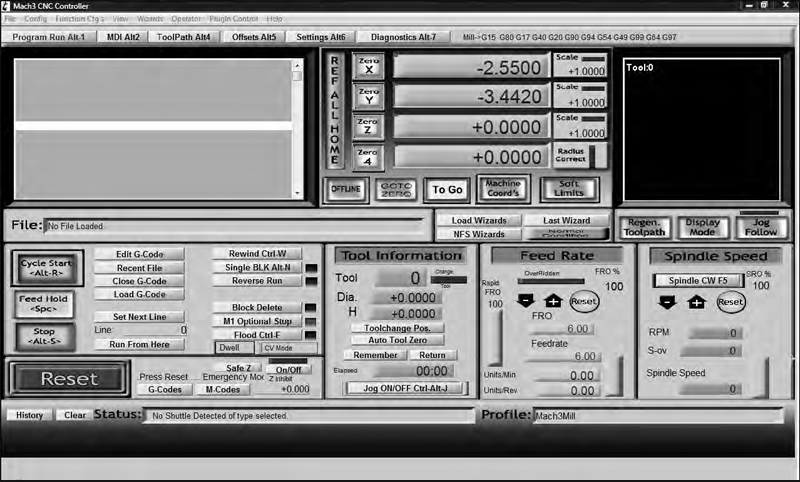The height and width of the screenshot is (482, 800).
Task: Zero the Y axis DRO
Action: (368, 96)
